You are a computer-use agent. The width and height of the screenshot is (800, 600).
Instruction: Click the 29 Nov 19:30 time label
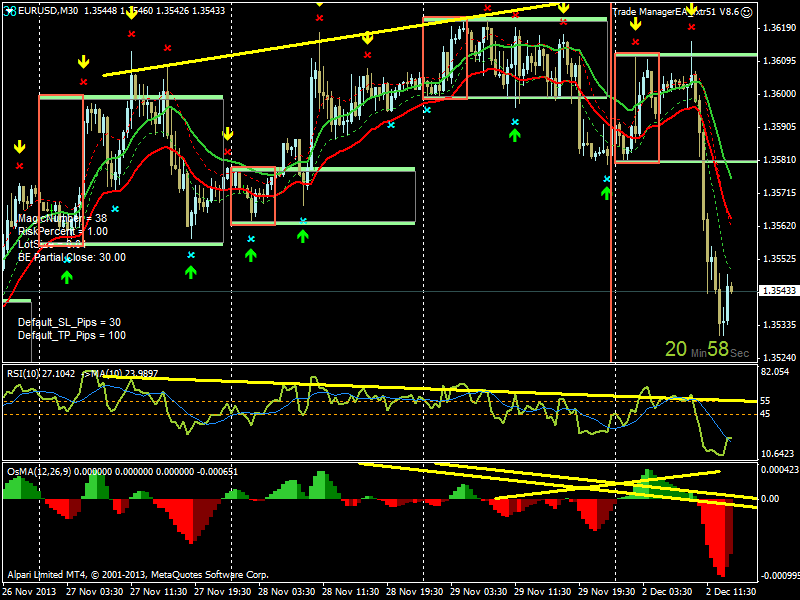[607, 592]
